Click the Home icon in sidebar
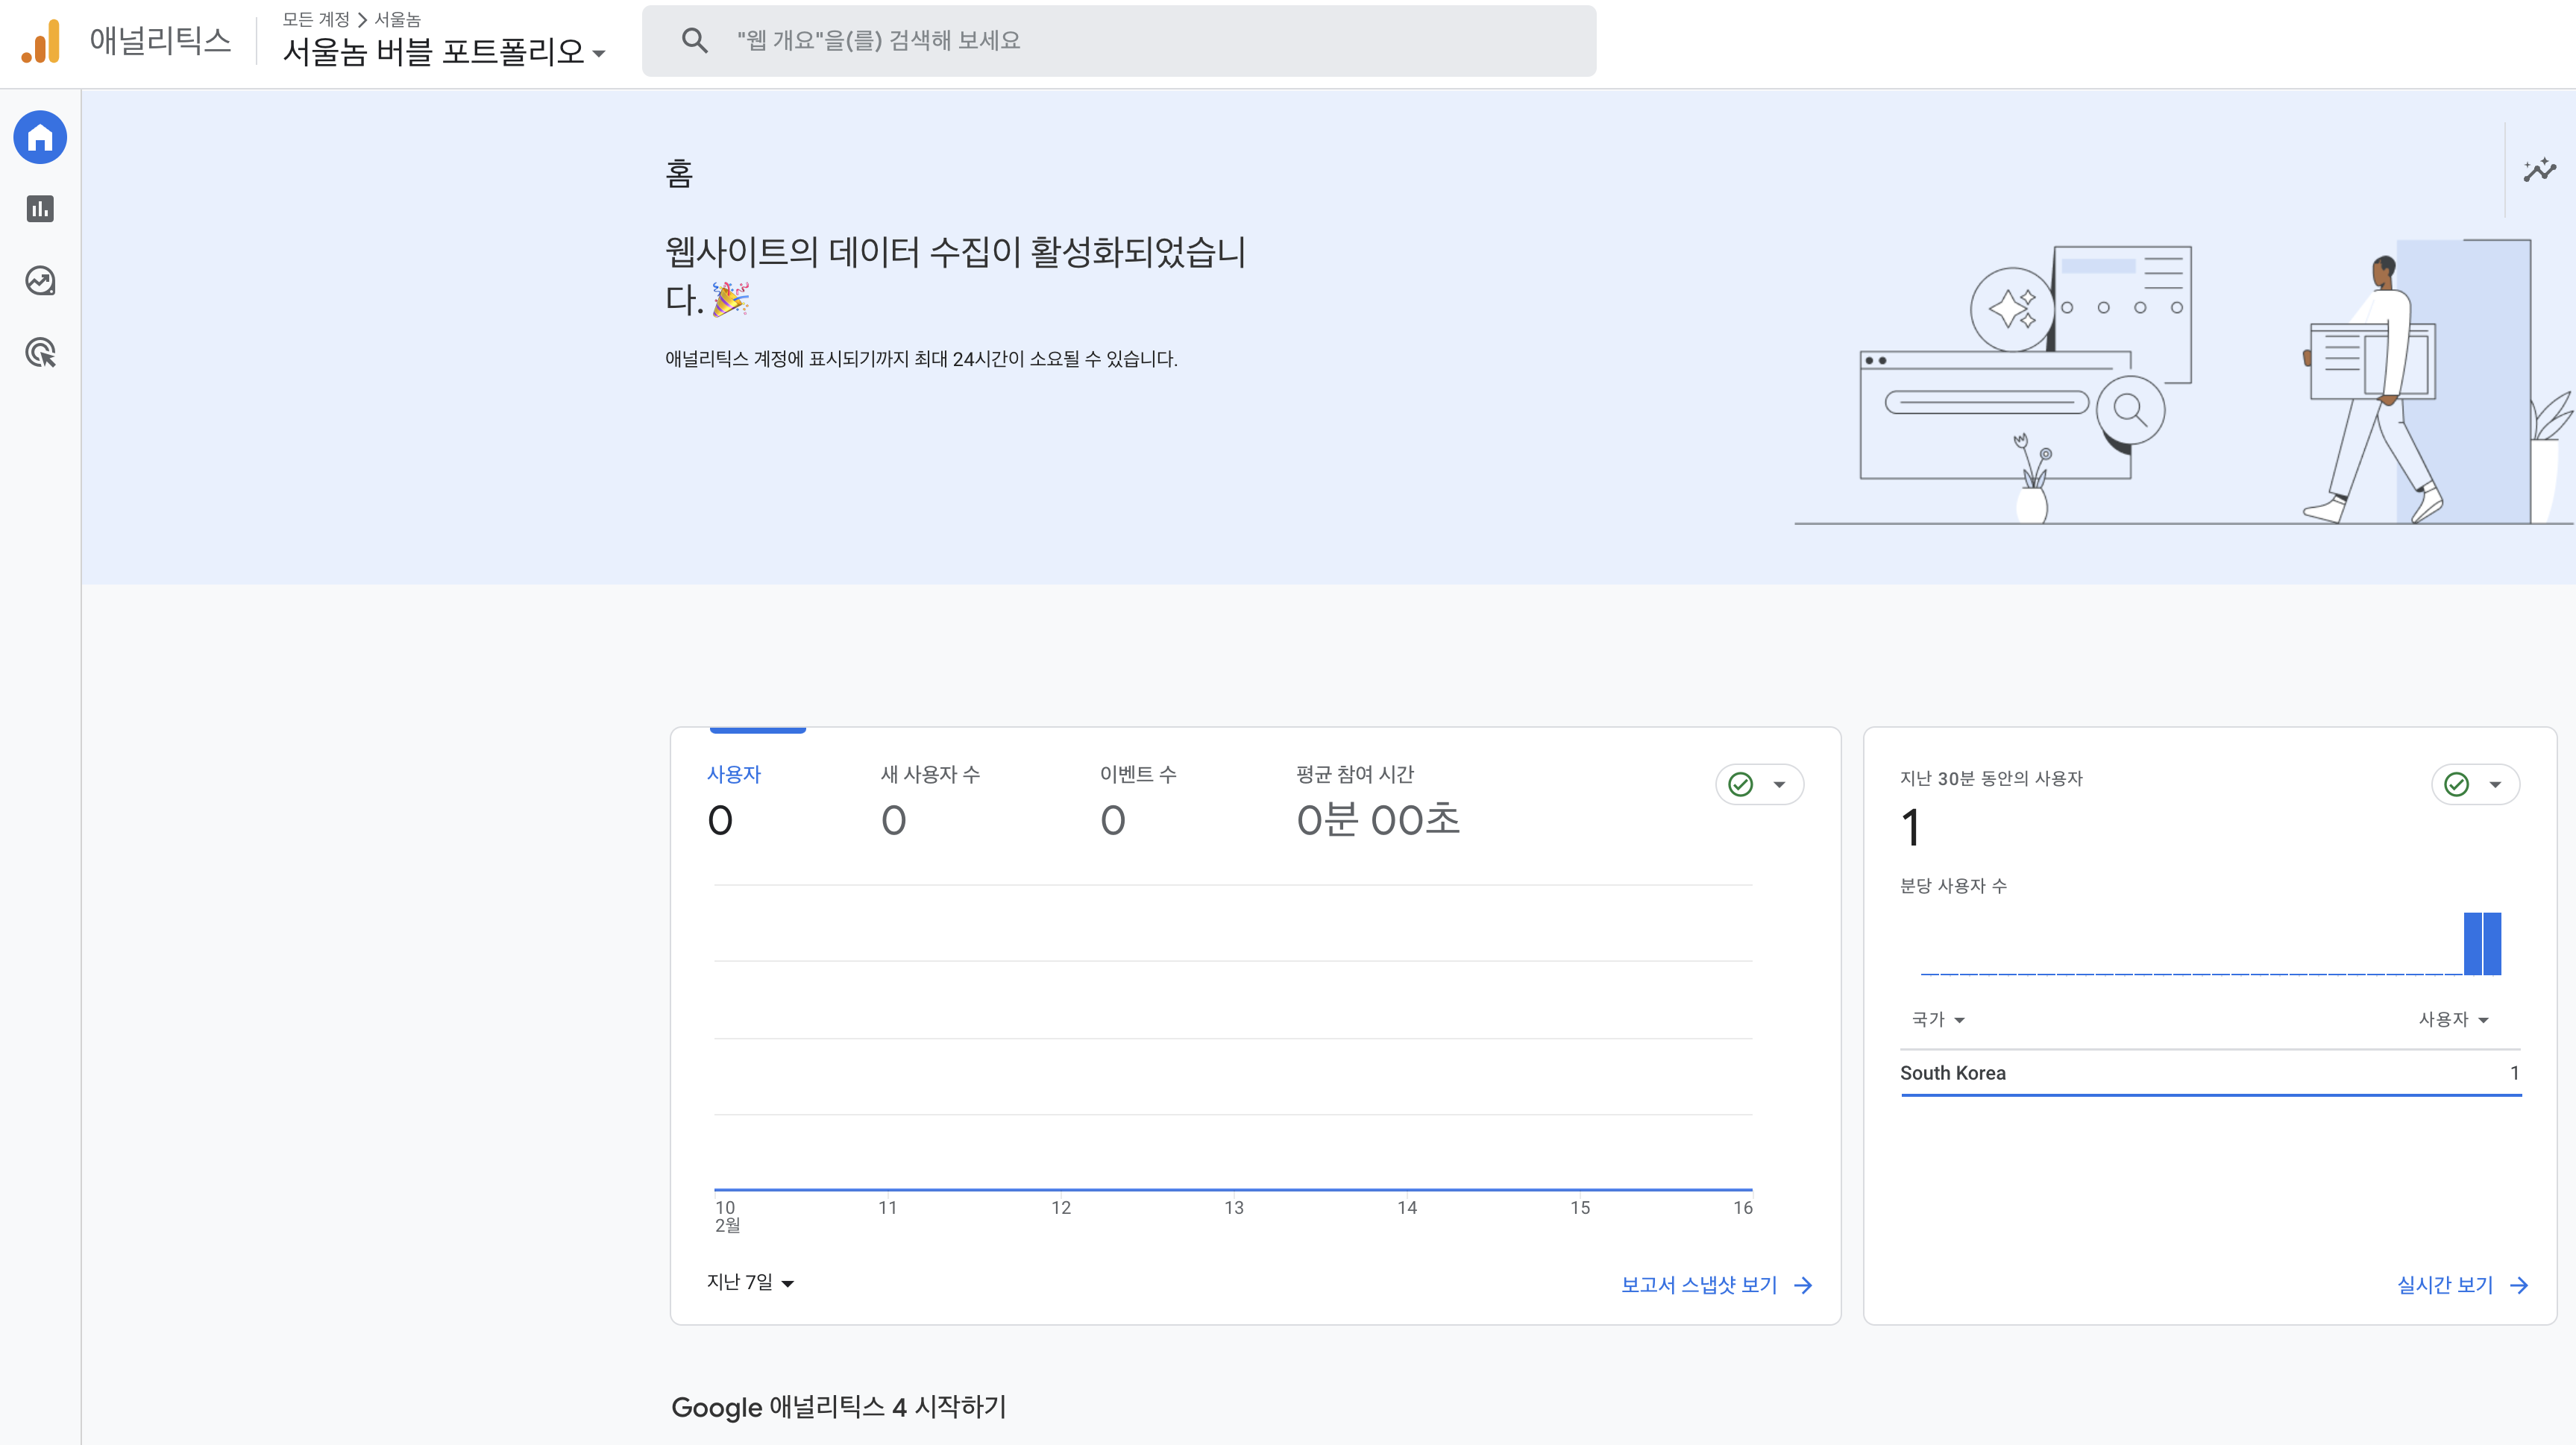2576x1445 pixels. 40,137
